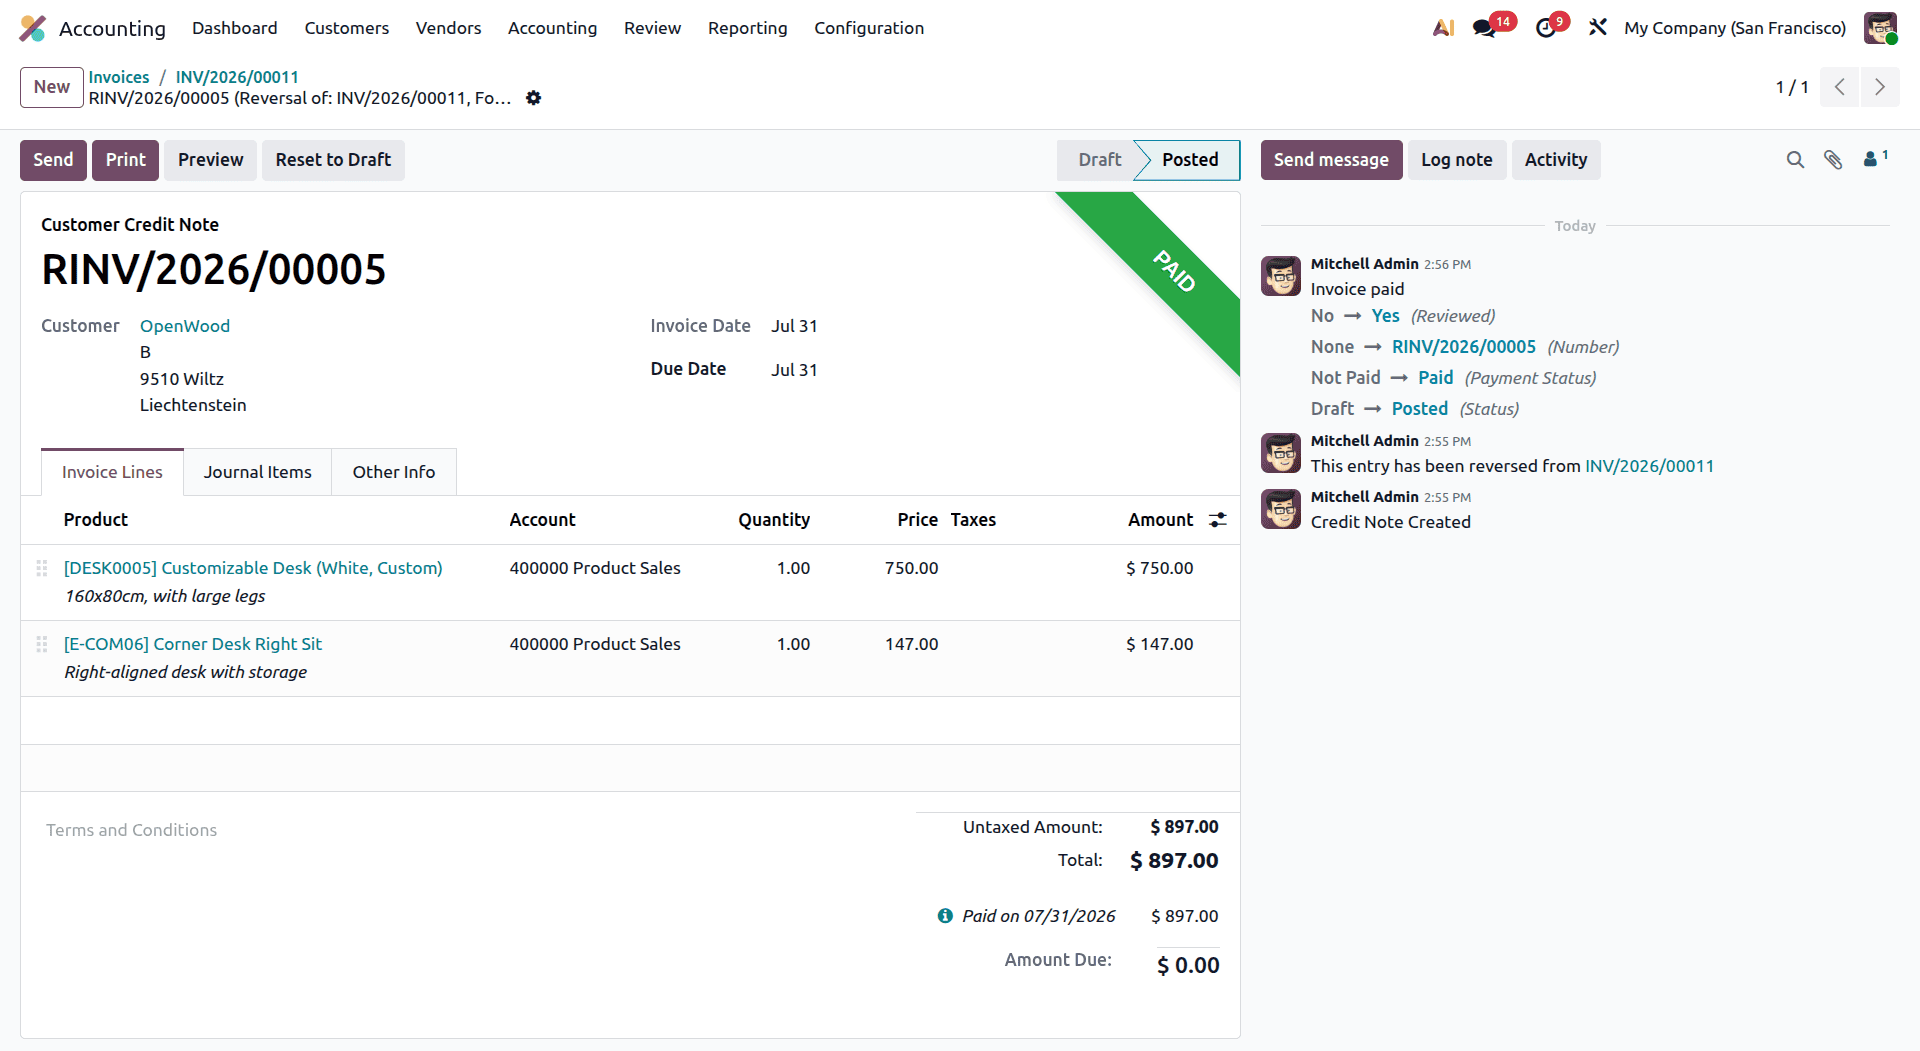Open activities clock icon with 9 badge
The width and height of the screenshot is (1920, 1051).
click(1546, 28)
